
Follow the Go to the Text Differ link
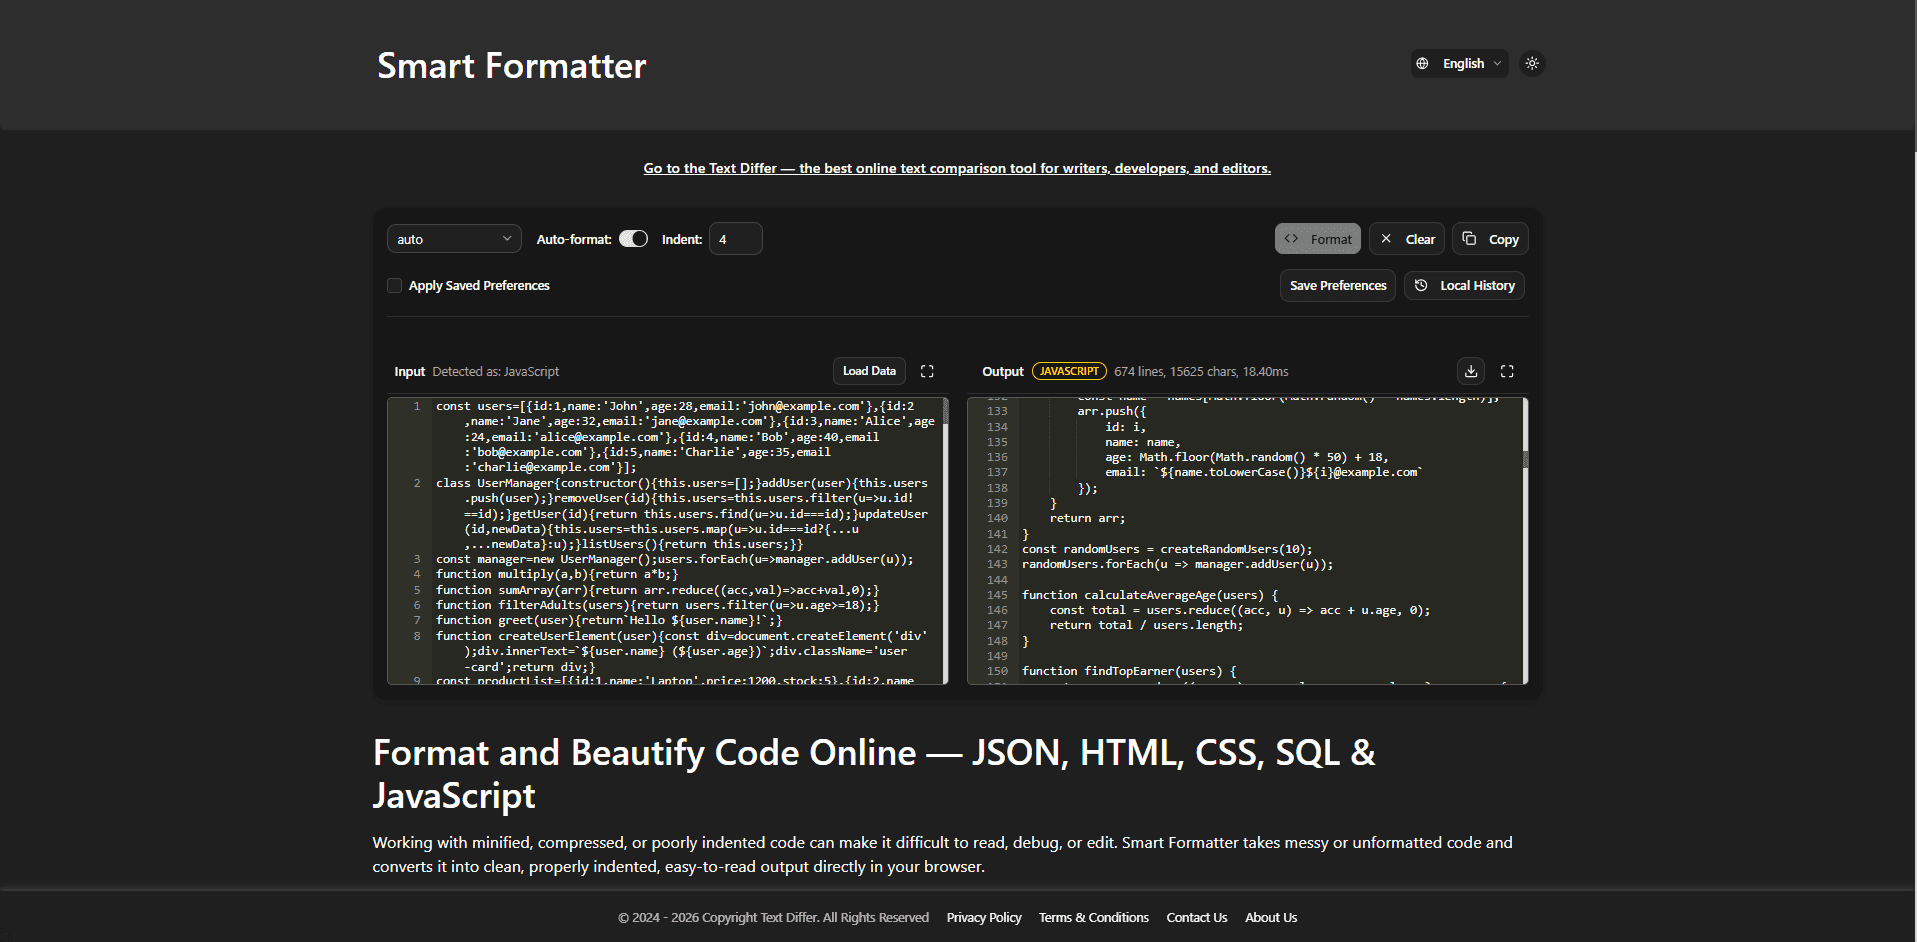[957, 168]
